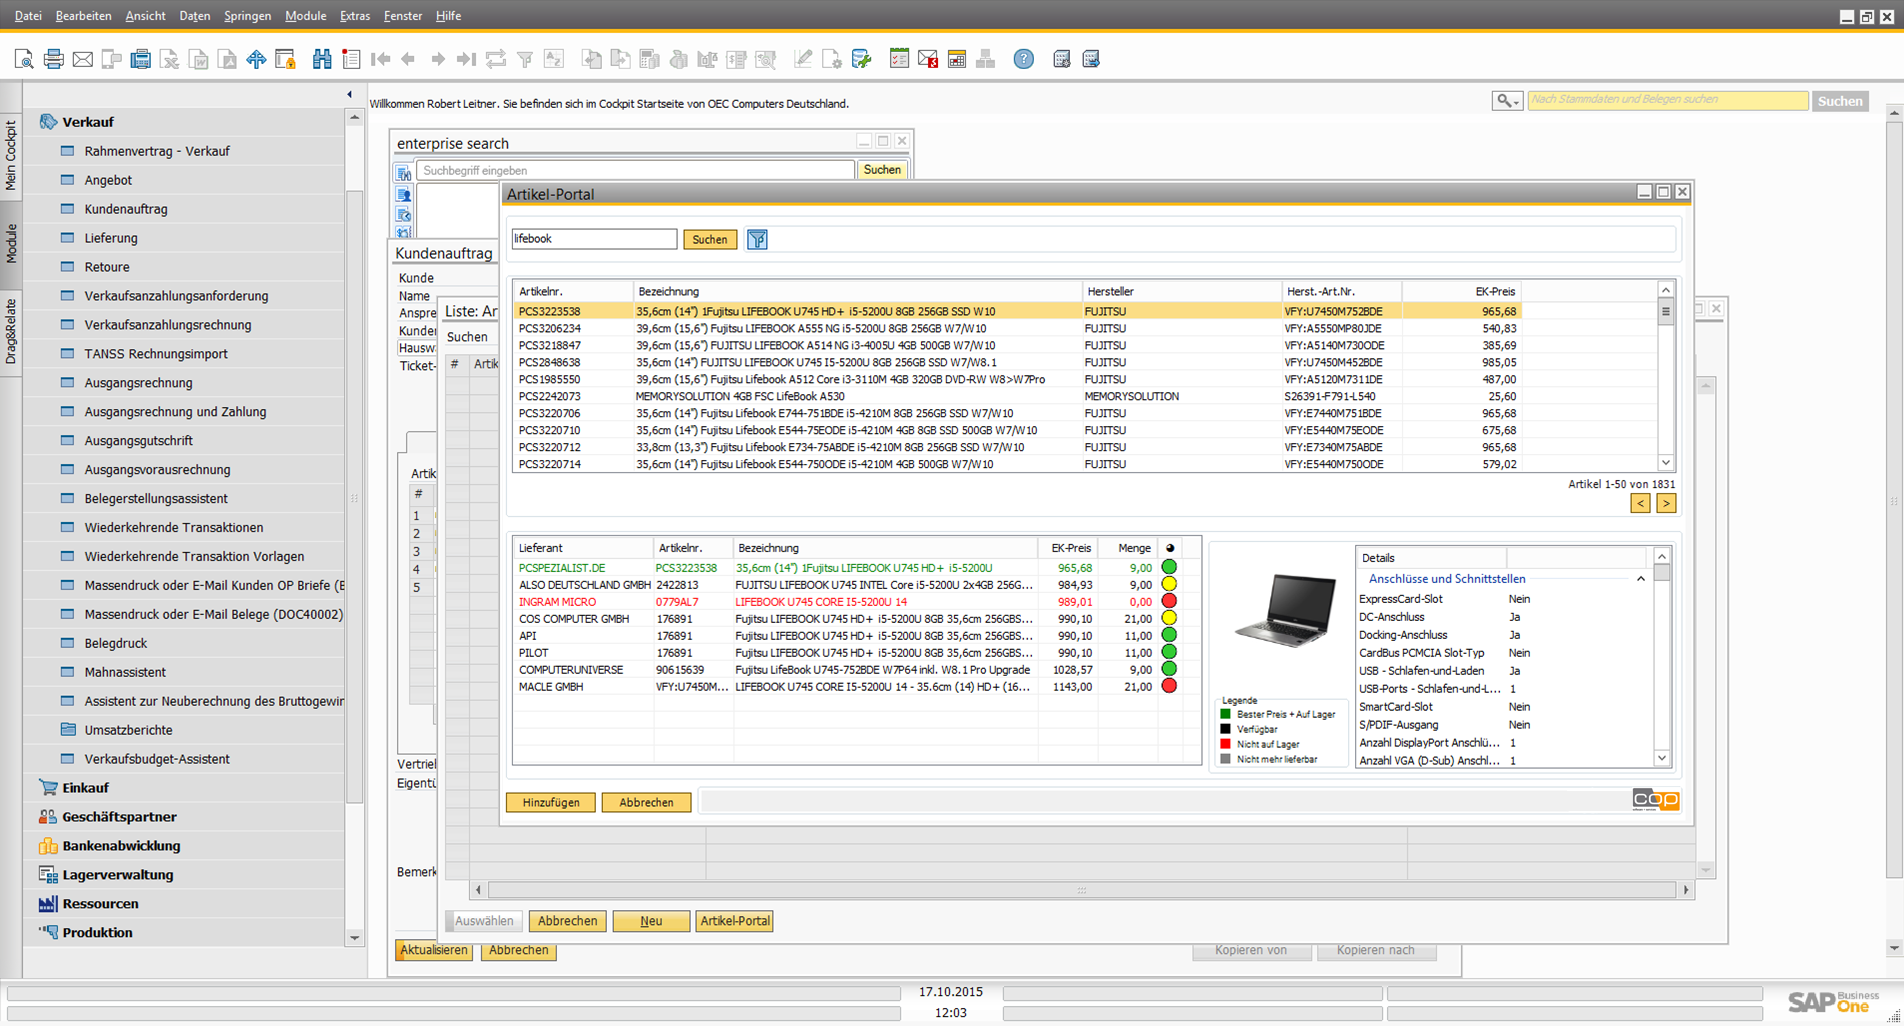This screenshot has width=1904, height=1026.
Task: Click the binoculars find icon
Action: (x=322, y=59)
